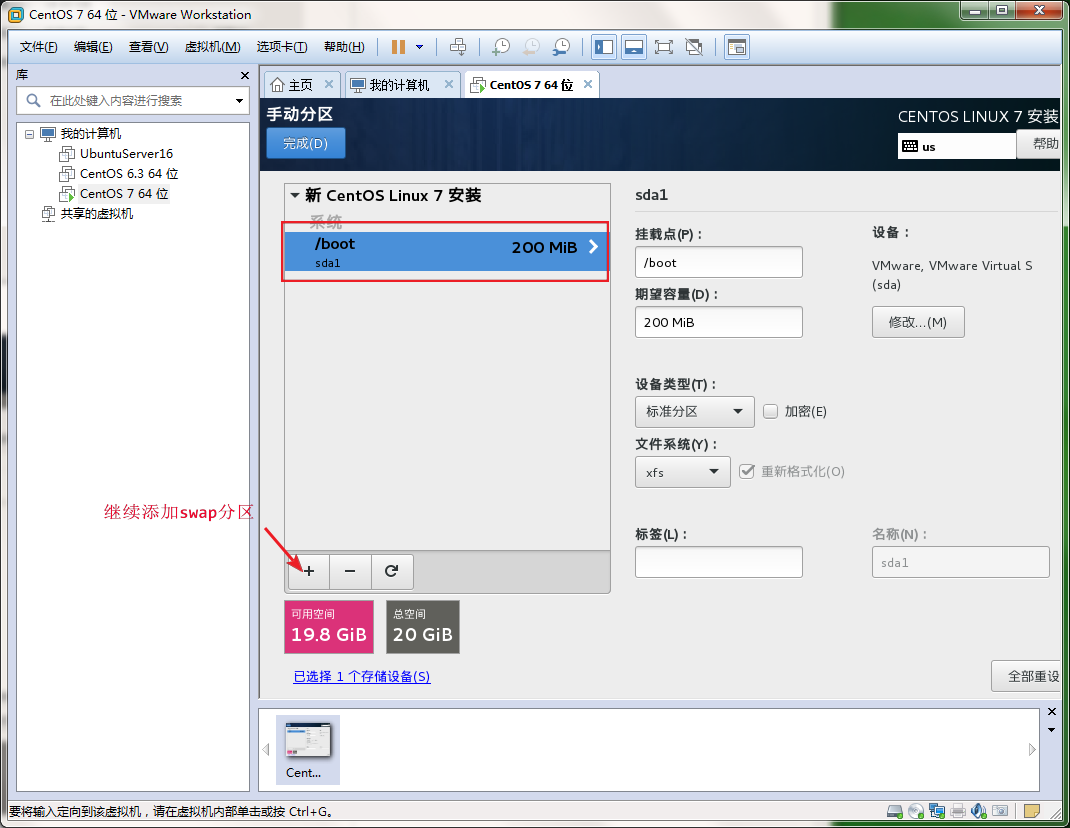
Task: Collapse the 我的计算机 tree node
Action: pyautogui.click(x=29, y=134)
